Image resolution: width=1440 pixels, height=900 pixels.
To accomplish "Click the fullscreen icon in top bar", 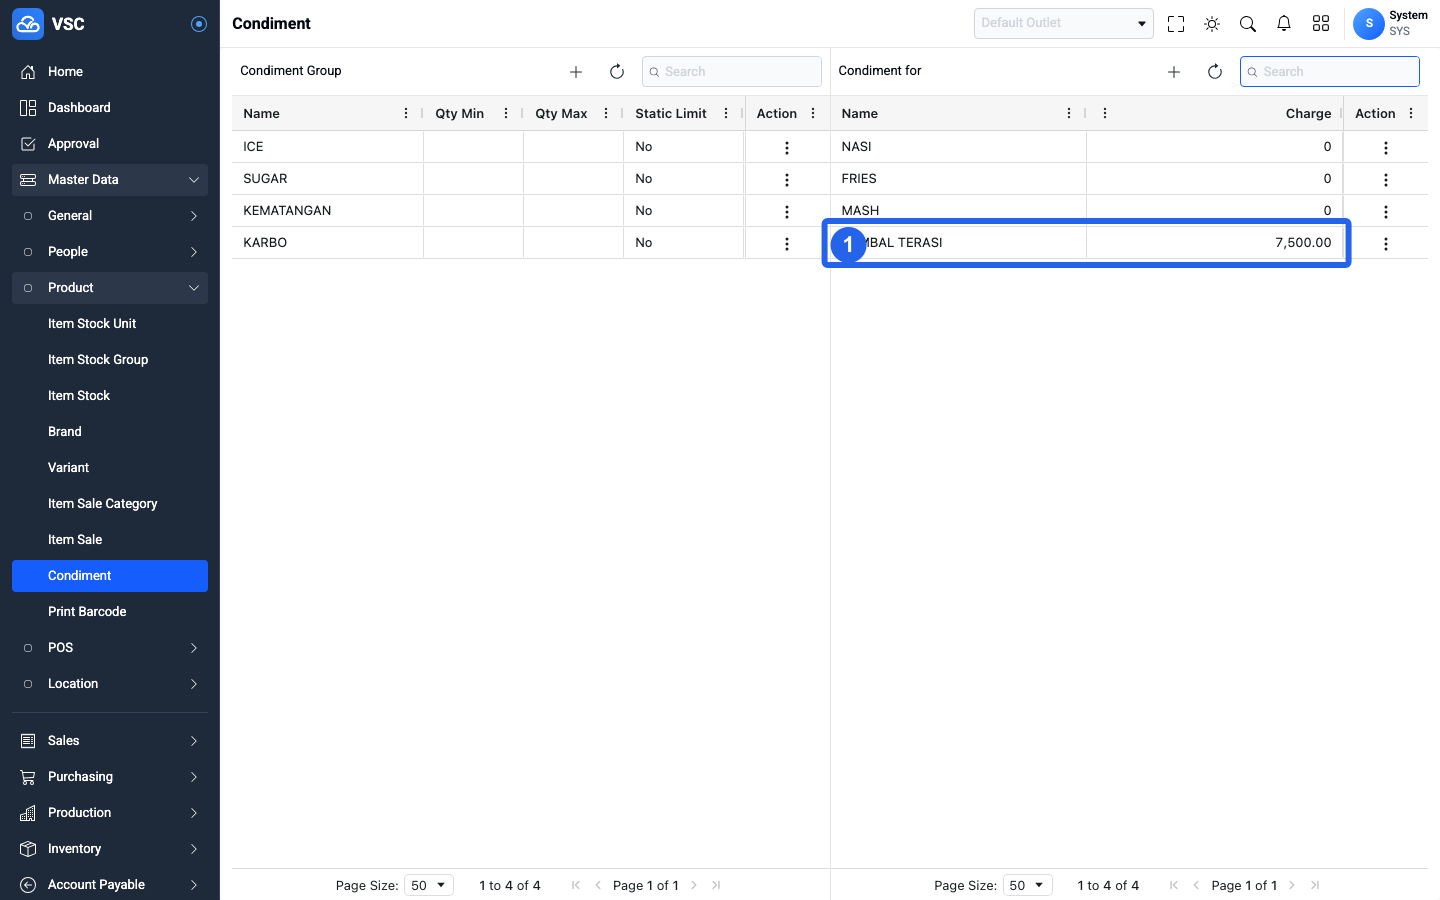I will click(1176, 24).
